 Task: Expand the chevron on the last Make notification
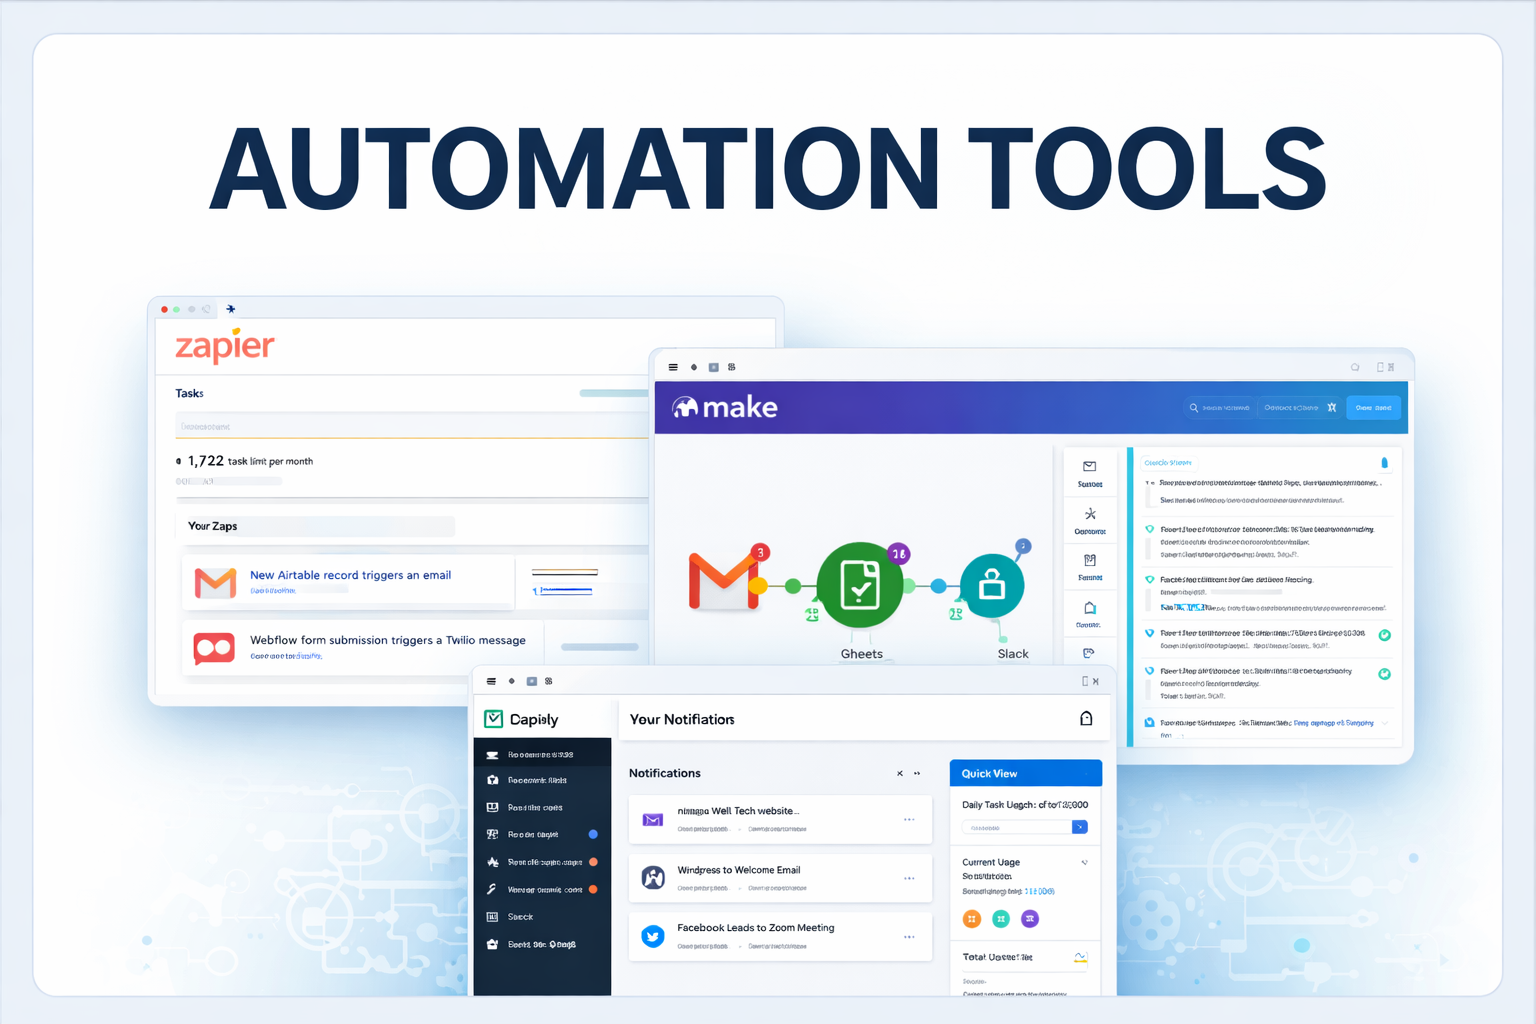click(1384, 723)
